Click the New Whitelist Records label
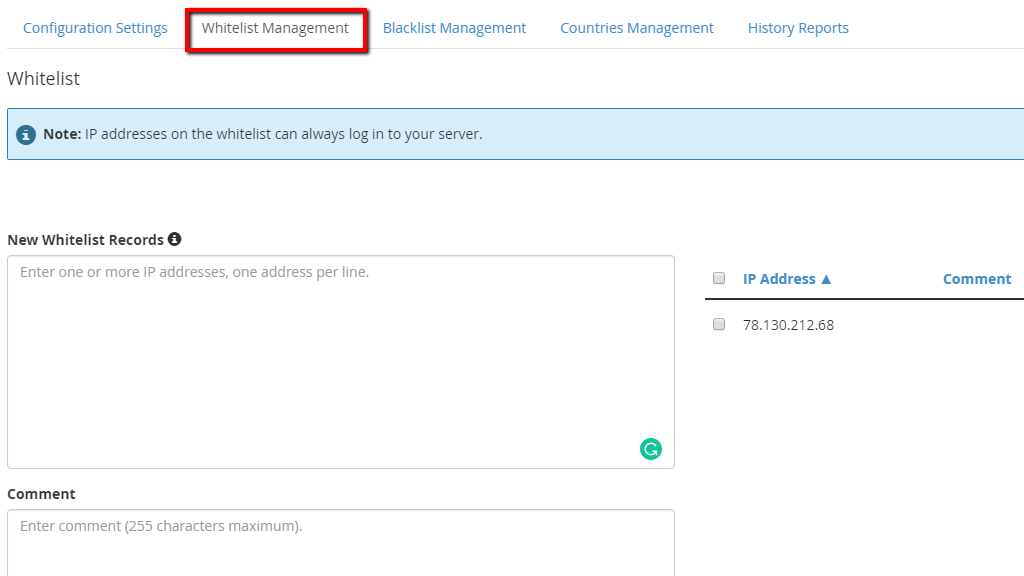Screen dimensions: 1024x576 coord(86,240)
